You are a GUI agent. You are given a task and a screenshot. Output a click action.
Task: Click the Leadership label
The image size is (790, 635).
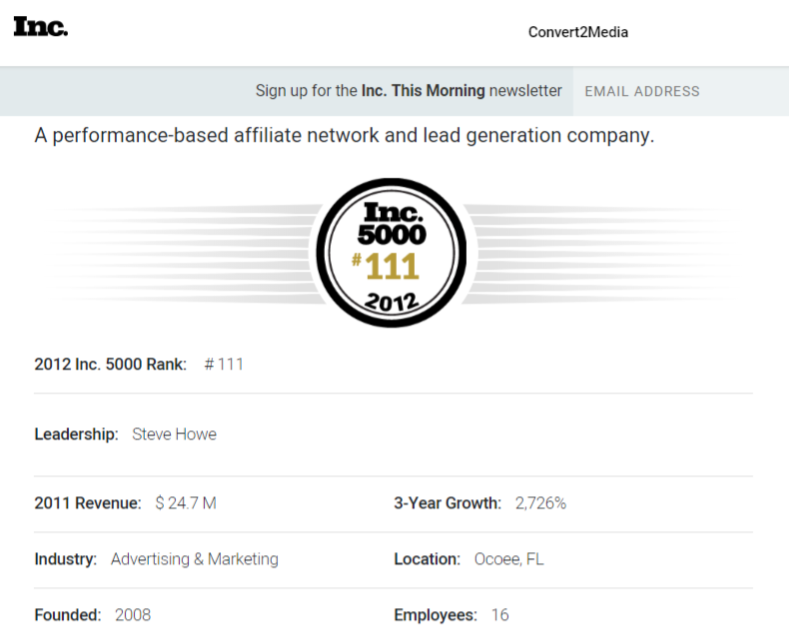click(76, 434)
